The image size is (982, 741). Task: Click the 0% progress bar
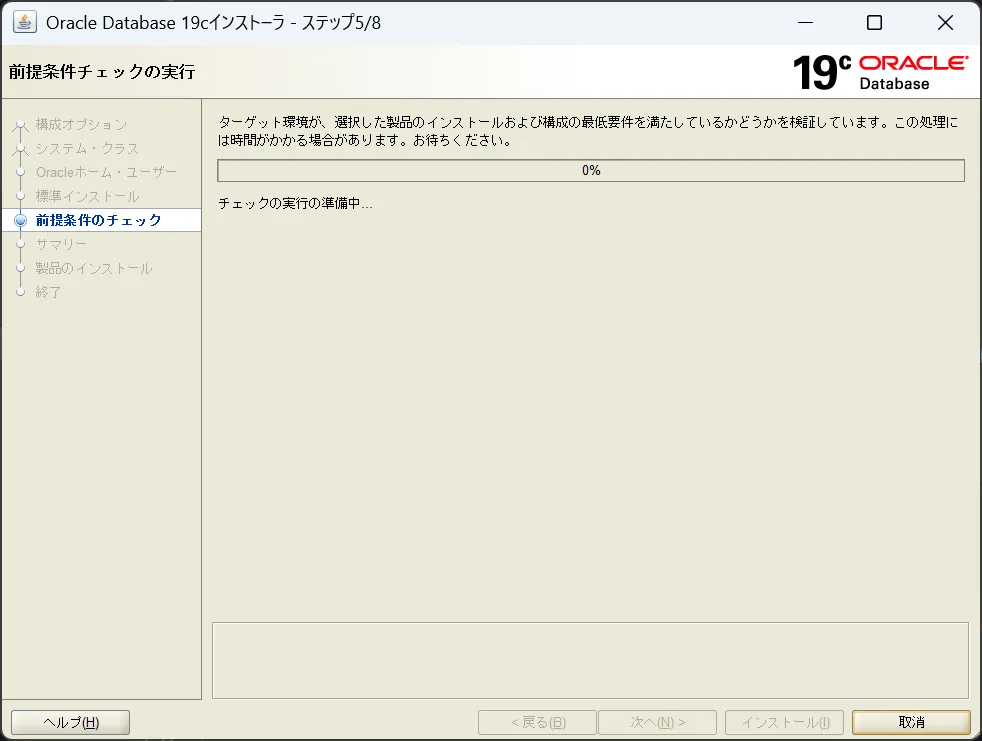[591, 170]
